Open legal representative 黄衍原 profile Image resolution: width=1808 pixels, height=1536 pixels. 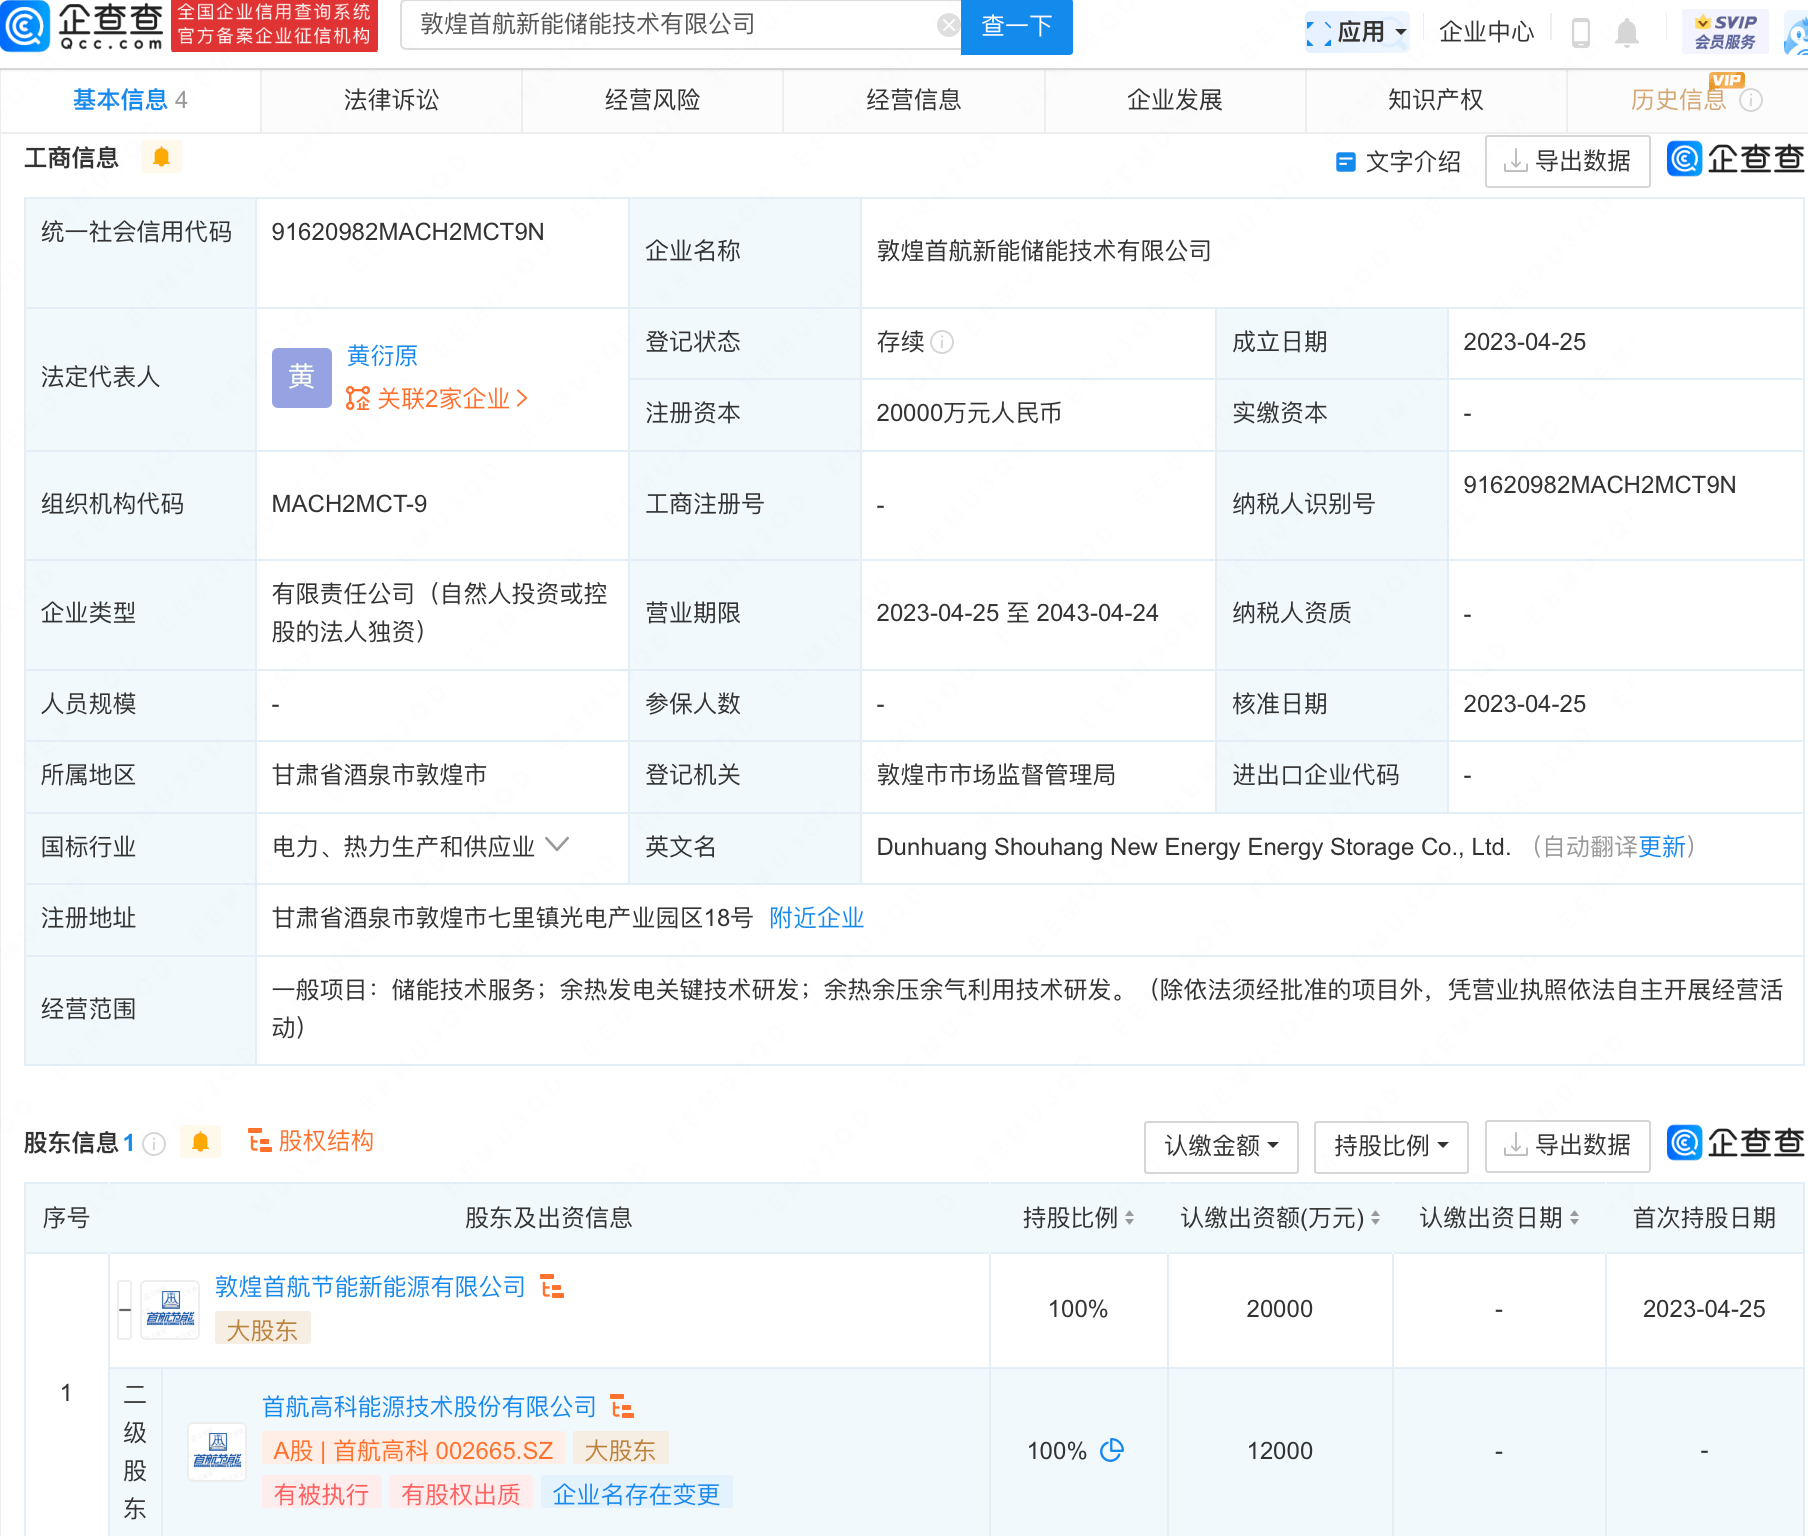tap(382, 356)
